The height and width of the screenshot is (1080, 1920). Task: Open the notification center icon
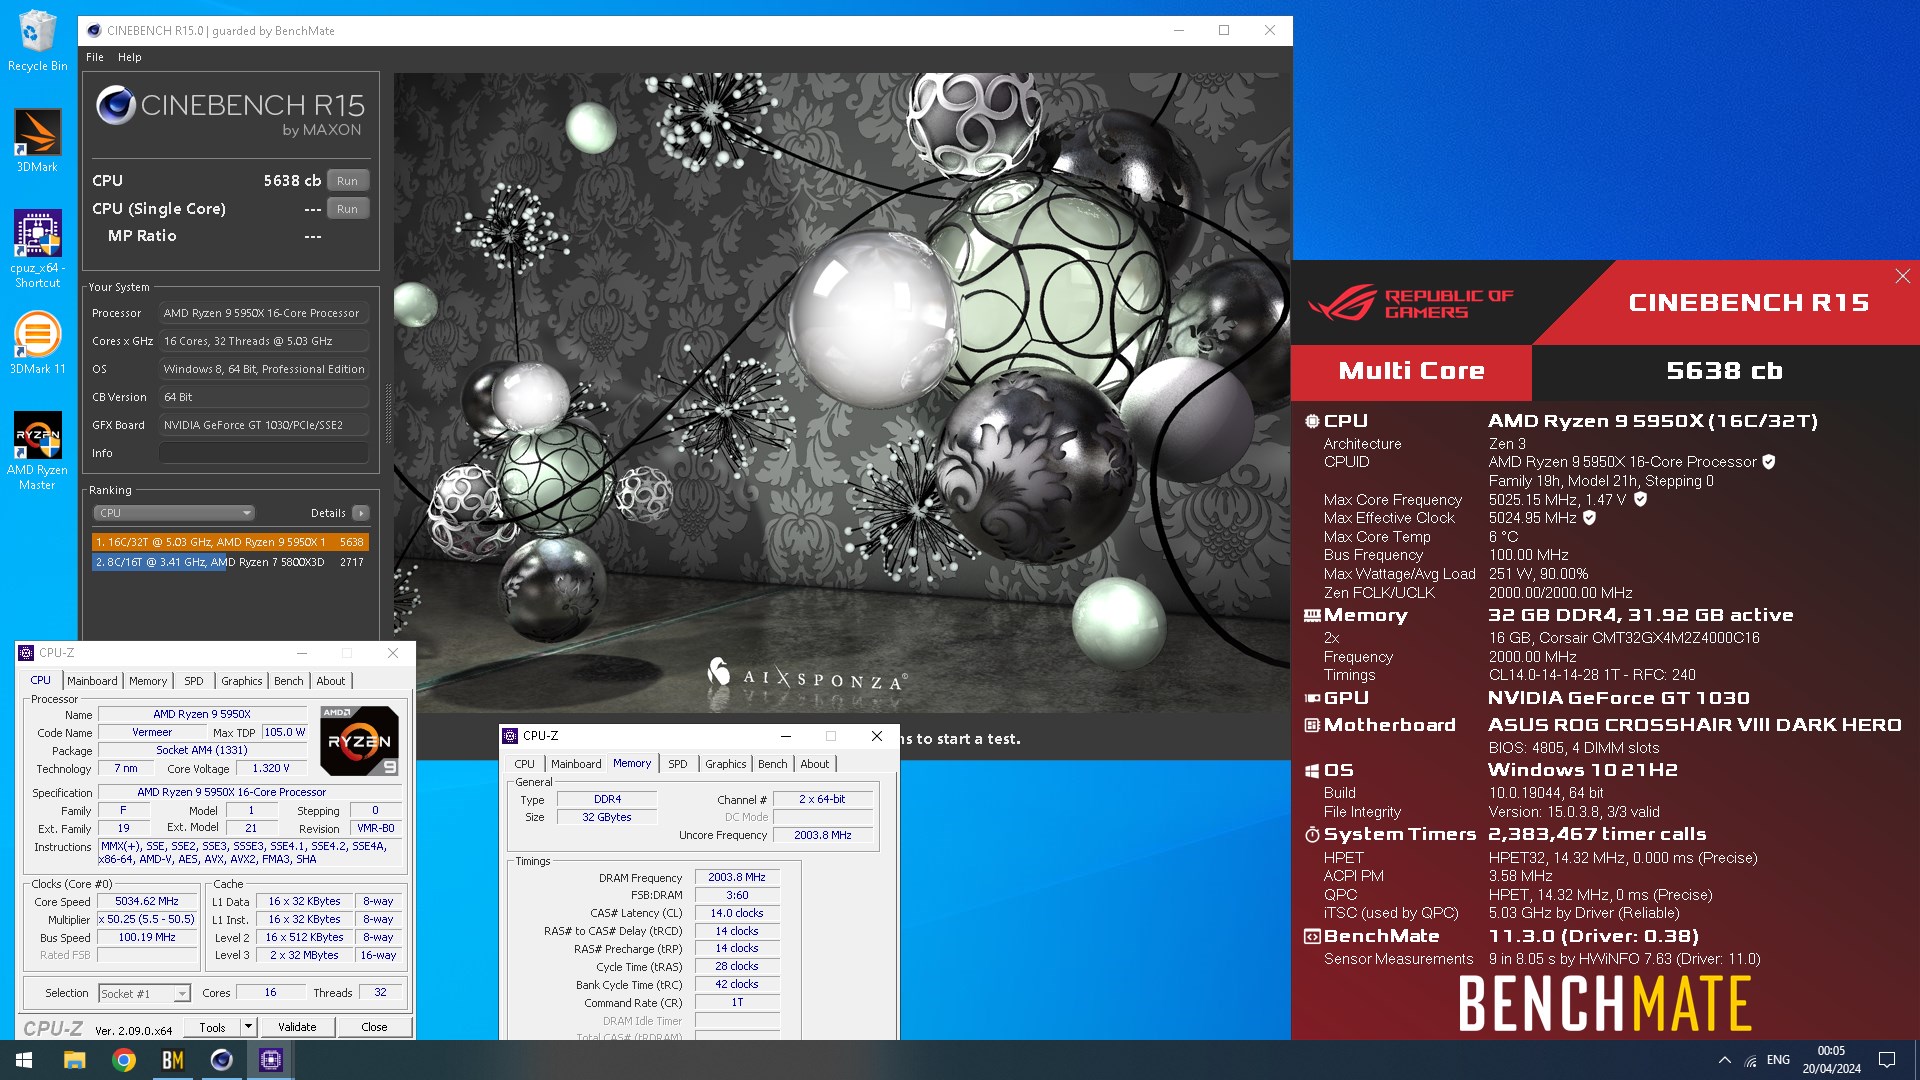click(x=1887, y=1060)
